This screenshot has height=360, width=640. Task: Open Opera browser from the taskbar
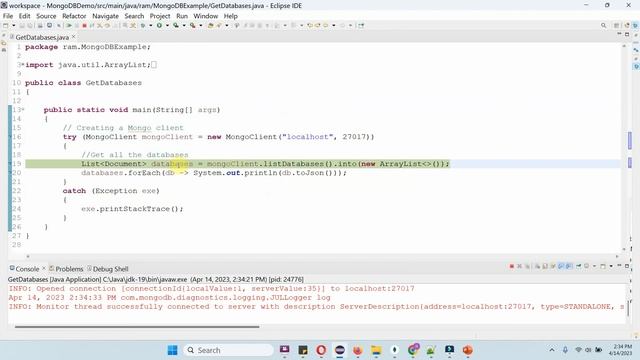tap(321, 350)
